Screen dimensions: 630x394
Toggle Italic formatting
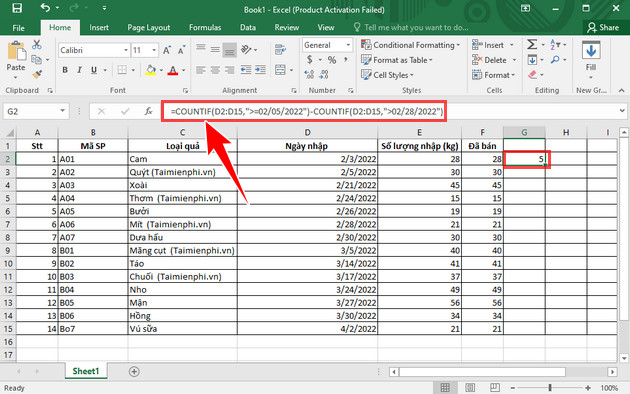pos(80,70)
